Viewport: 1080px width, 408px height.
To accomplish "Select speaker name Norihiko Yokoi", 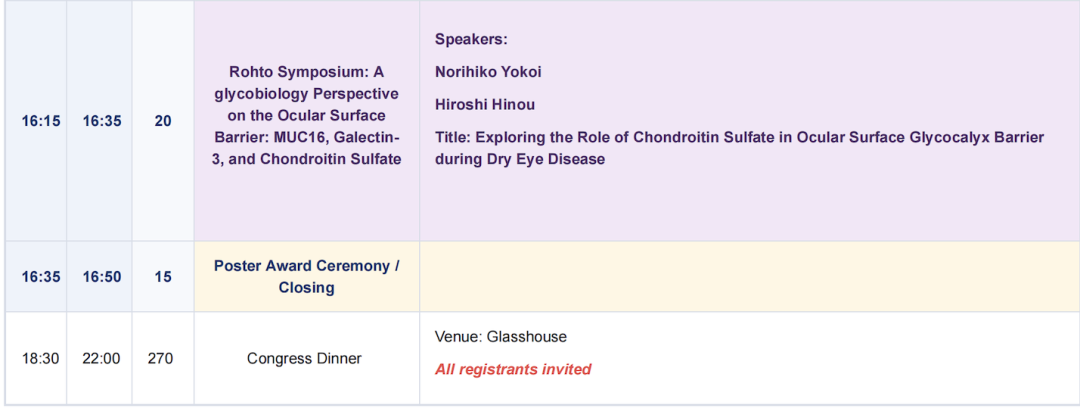I will pyautogui.click(x=488, y=72).
